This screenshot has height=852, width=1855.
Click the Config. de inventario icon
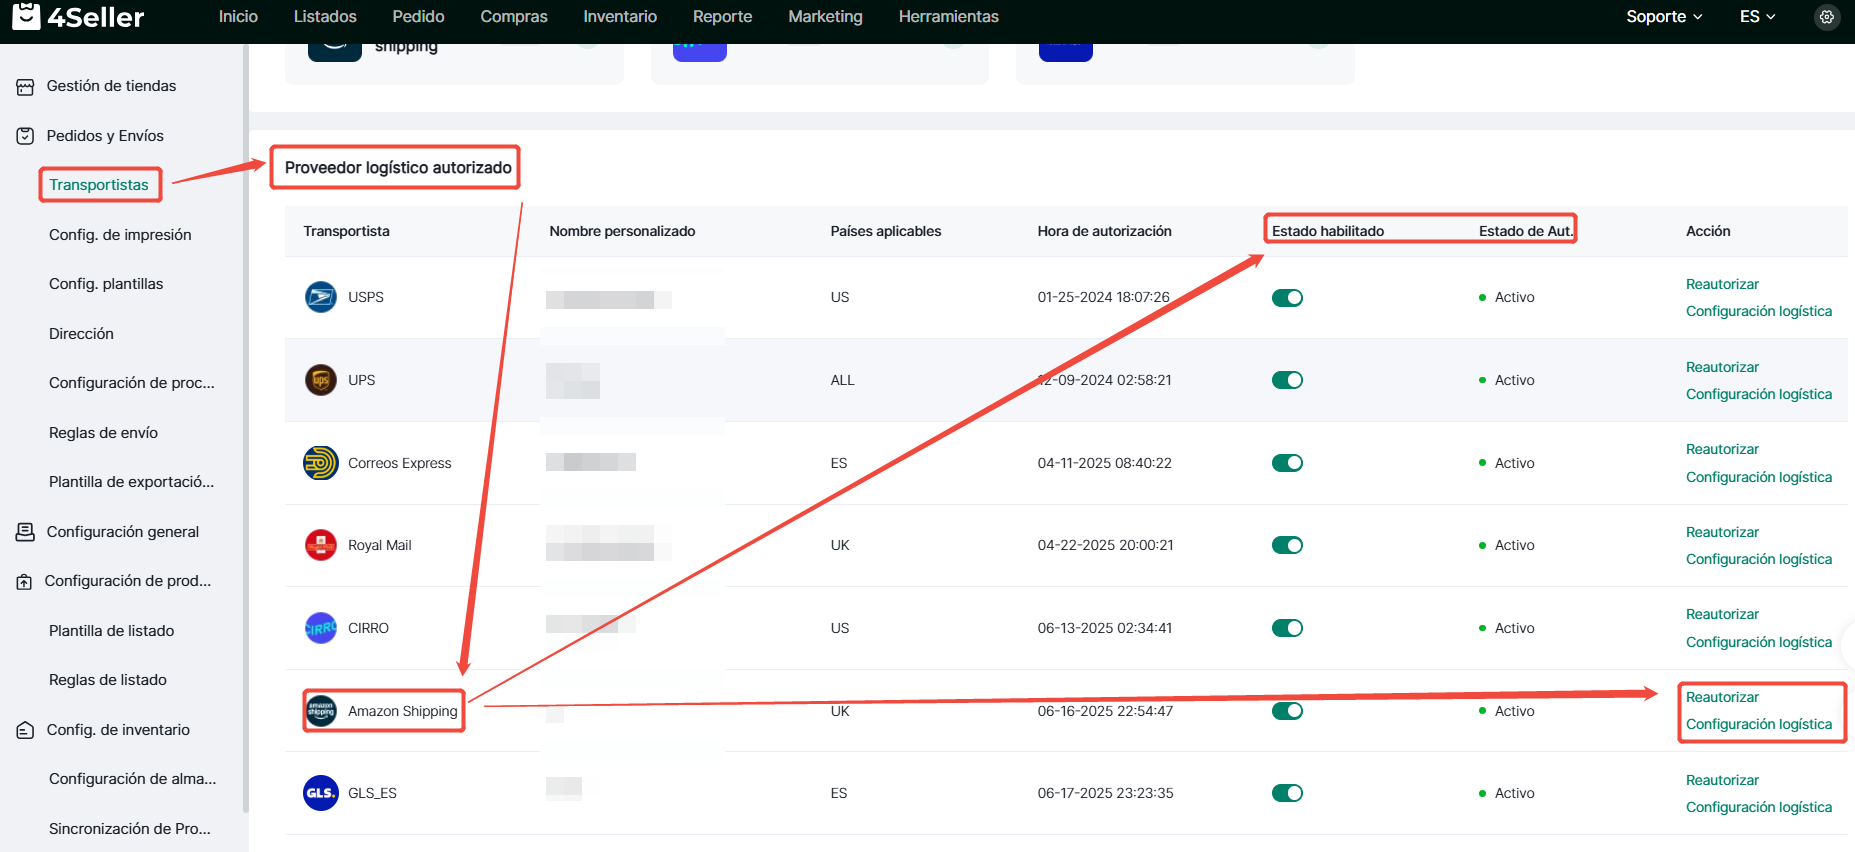coord(25,730)
